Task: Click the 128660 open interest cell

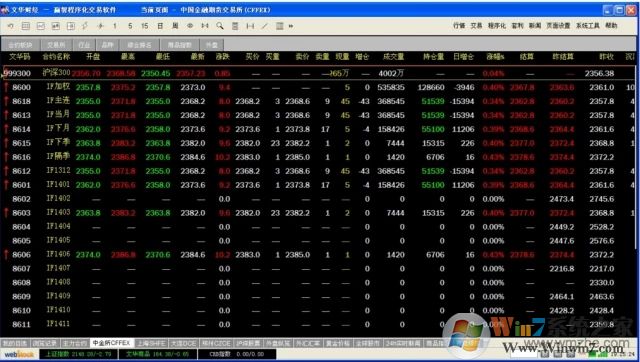Action: point(431,87)
